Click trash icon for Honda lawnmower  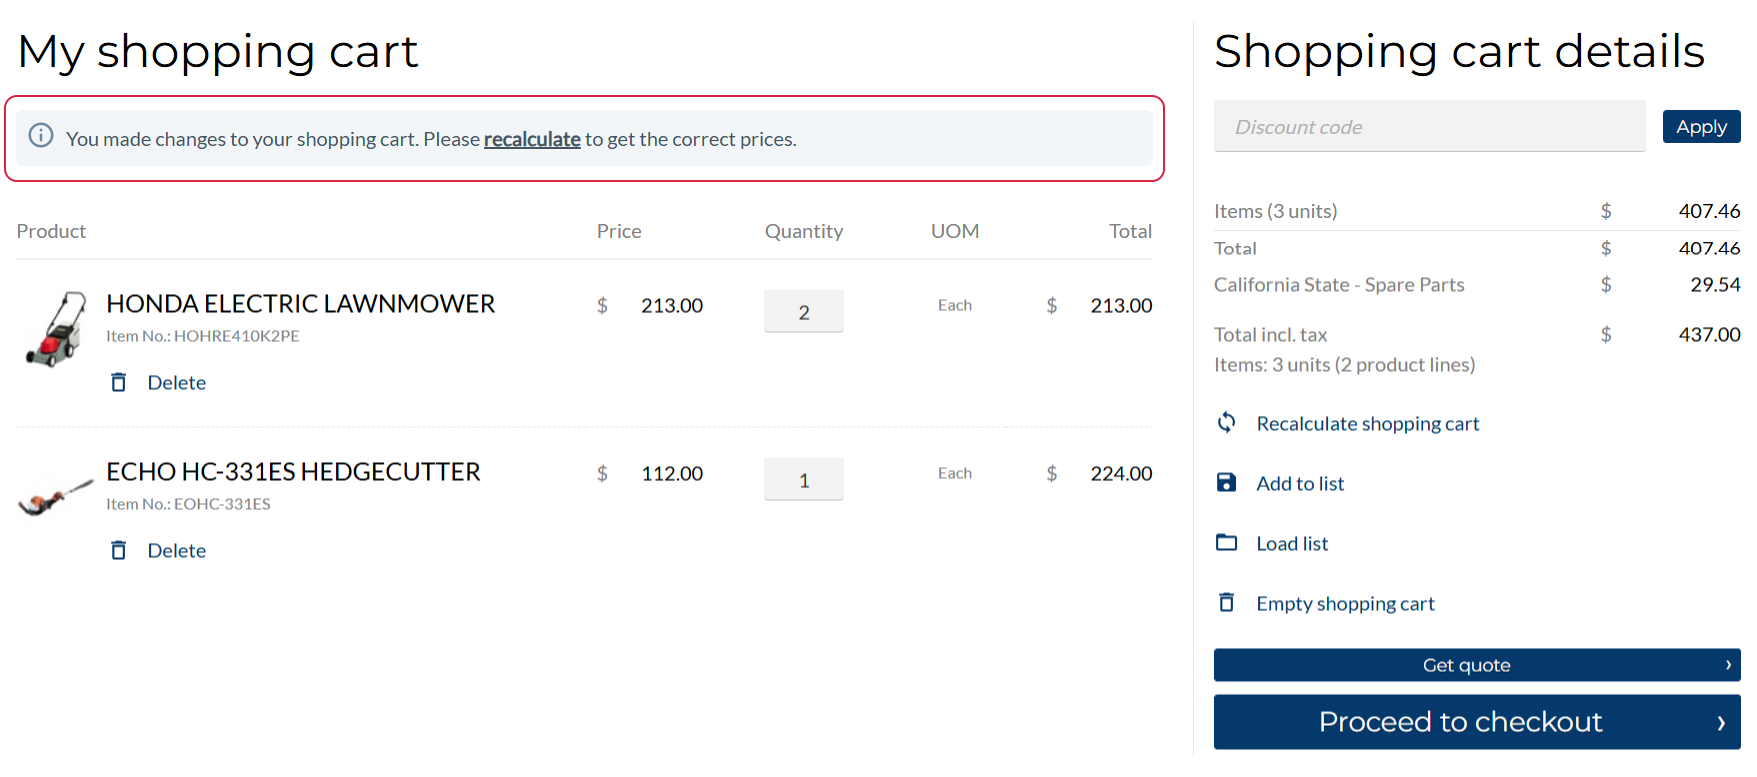(x=119, y=382)
